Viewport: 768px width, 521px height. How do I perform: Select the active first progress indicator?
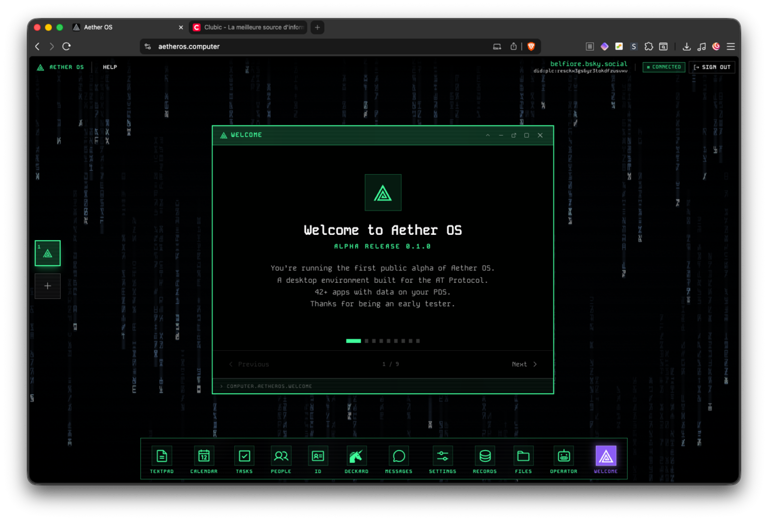point(353,341)
